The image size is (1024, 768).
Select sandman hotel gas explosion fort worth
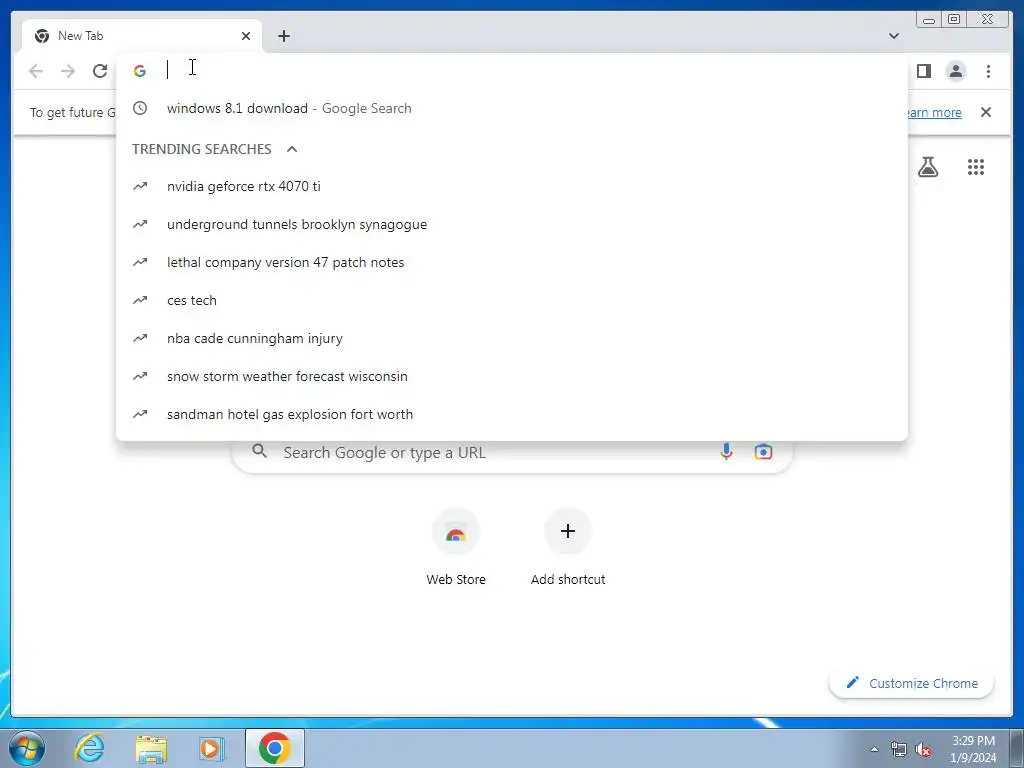(x=511, y=414)
